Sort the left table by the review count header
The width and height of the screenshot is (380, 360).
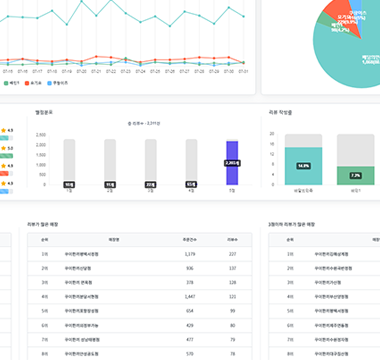(x=232, y=240)
